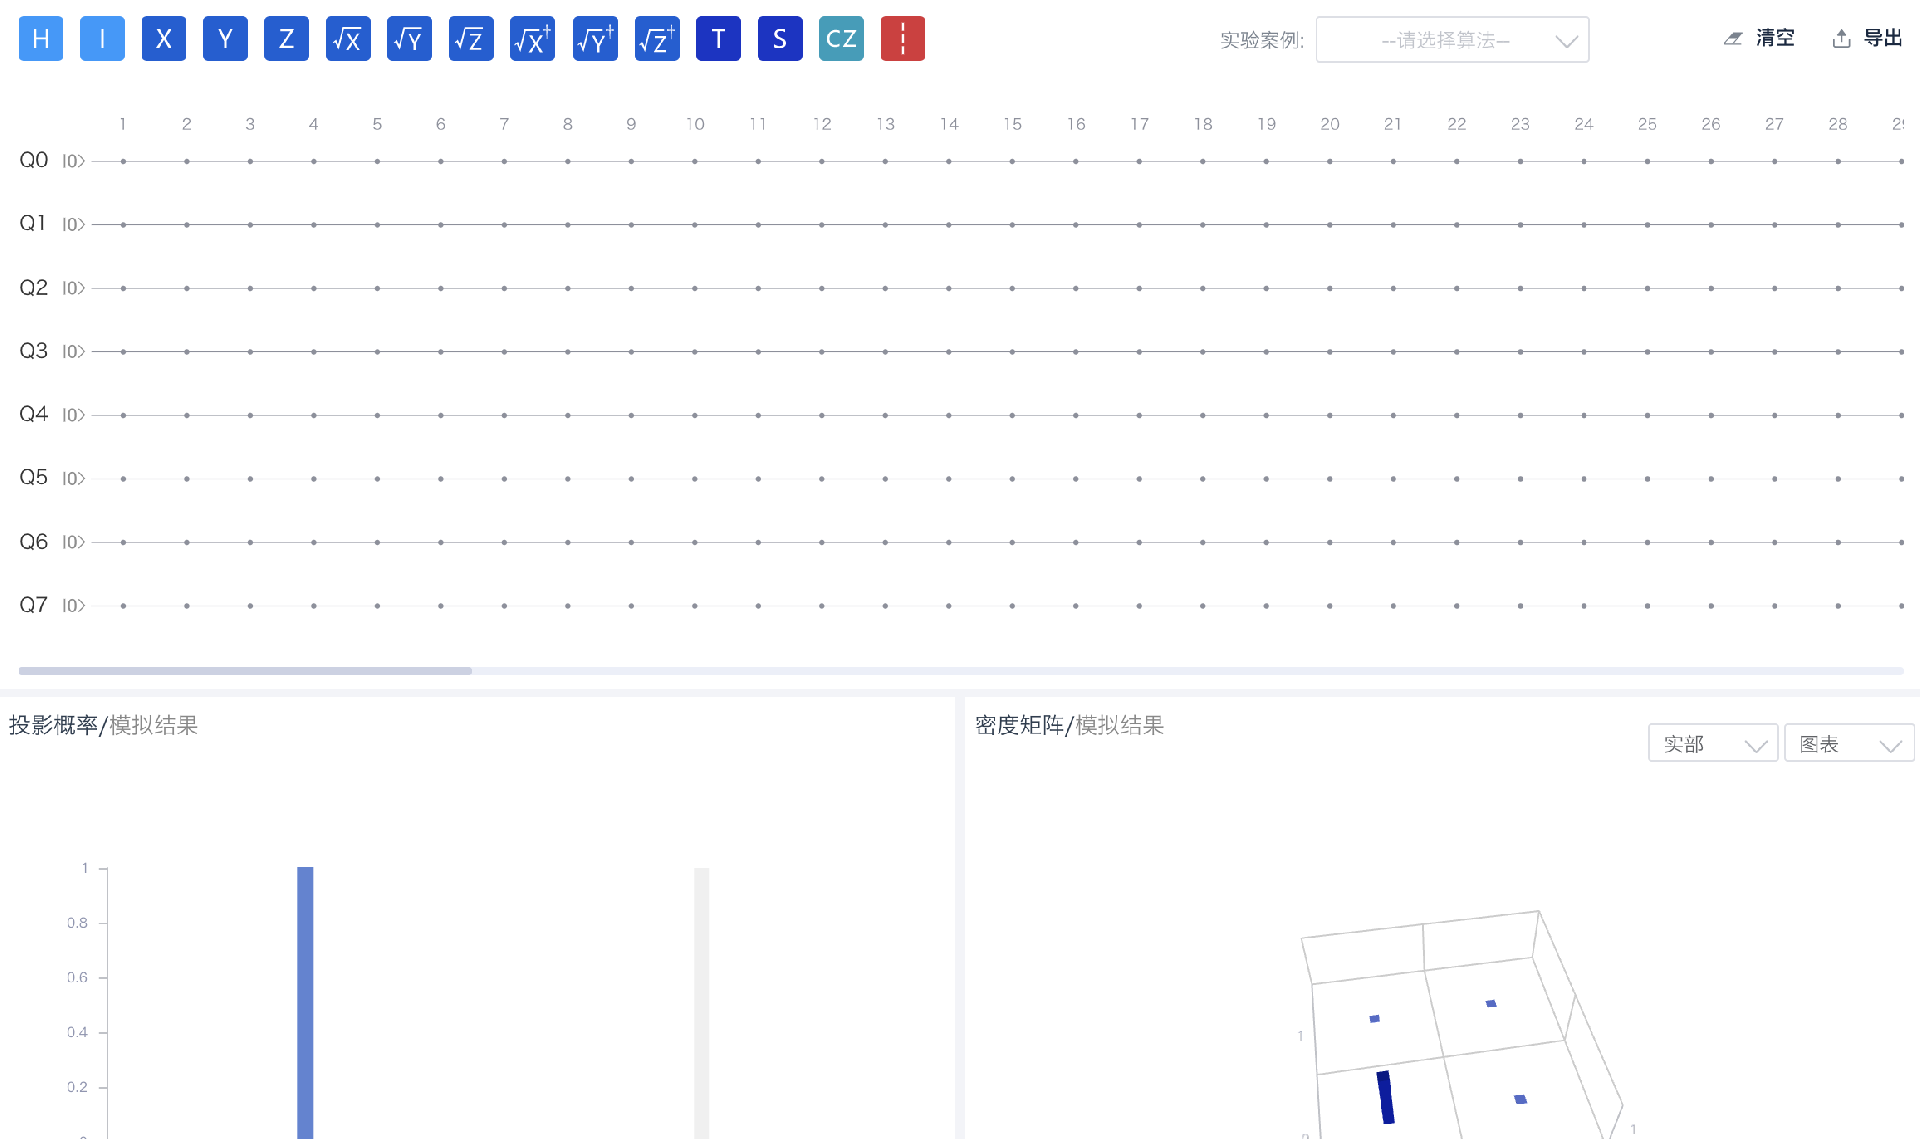Expand the 实部 real-part dropdown
This screenshot has width=1920, height=1139.
click(x=1712, y=744)
